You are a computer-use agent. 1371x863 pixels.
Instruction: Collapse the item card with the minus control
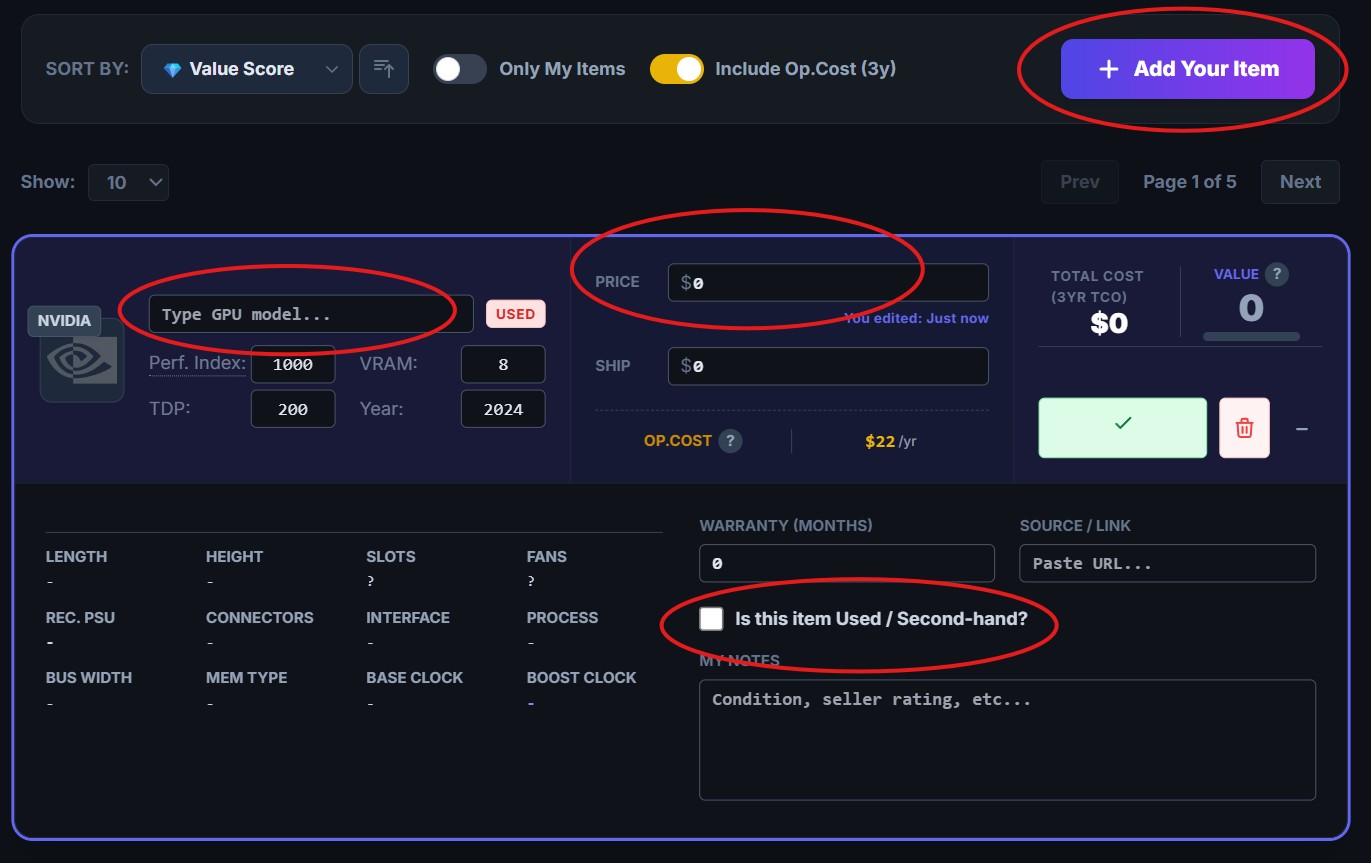(x=1300, y=427)
